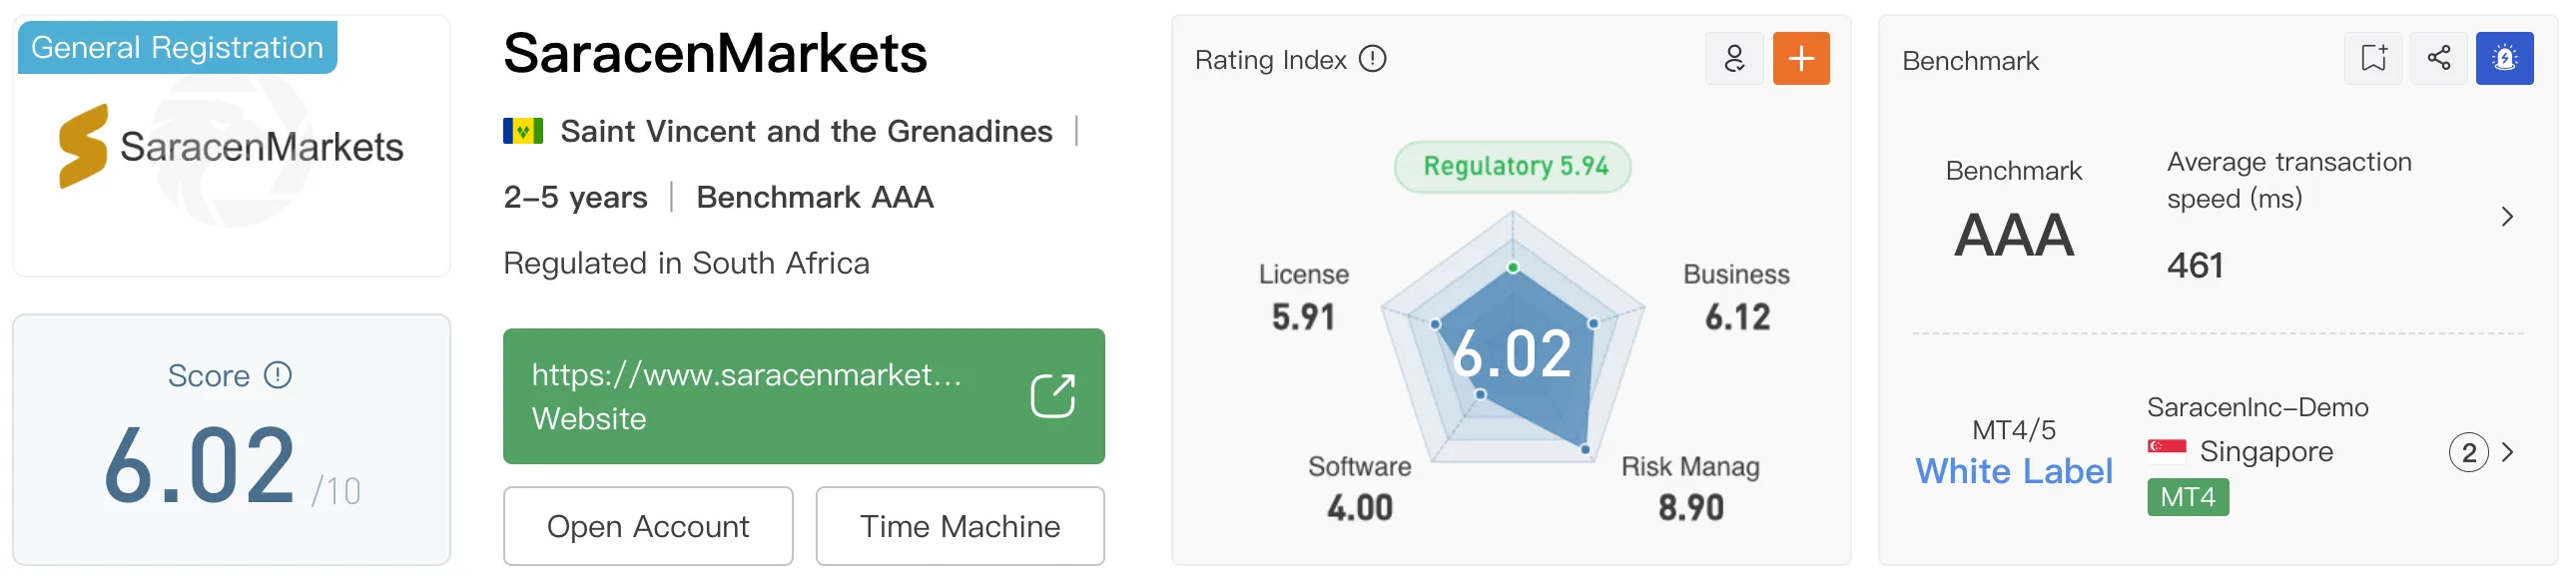Click the user profile icon in Rating Index
The height and width of the screenshot is (583, 2576).
pos(1734,59)
